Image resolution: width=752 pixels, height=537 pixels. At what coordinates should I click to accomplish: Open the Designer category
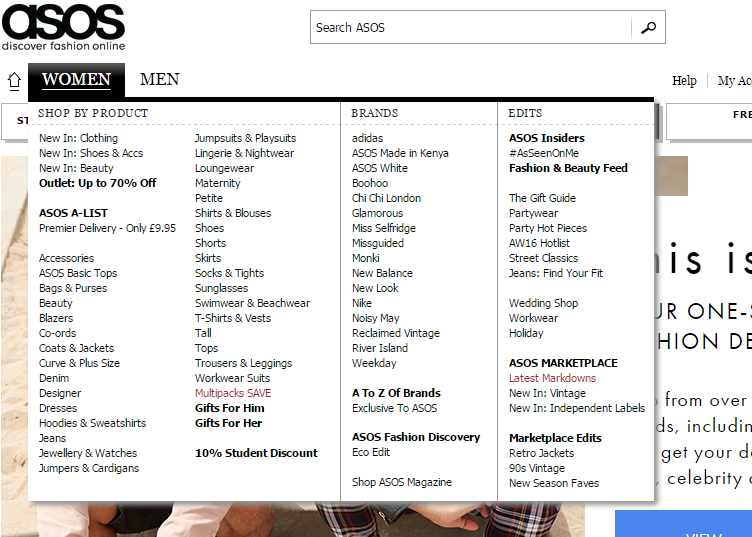60,393
